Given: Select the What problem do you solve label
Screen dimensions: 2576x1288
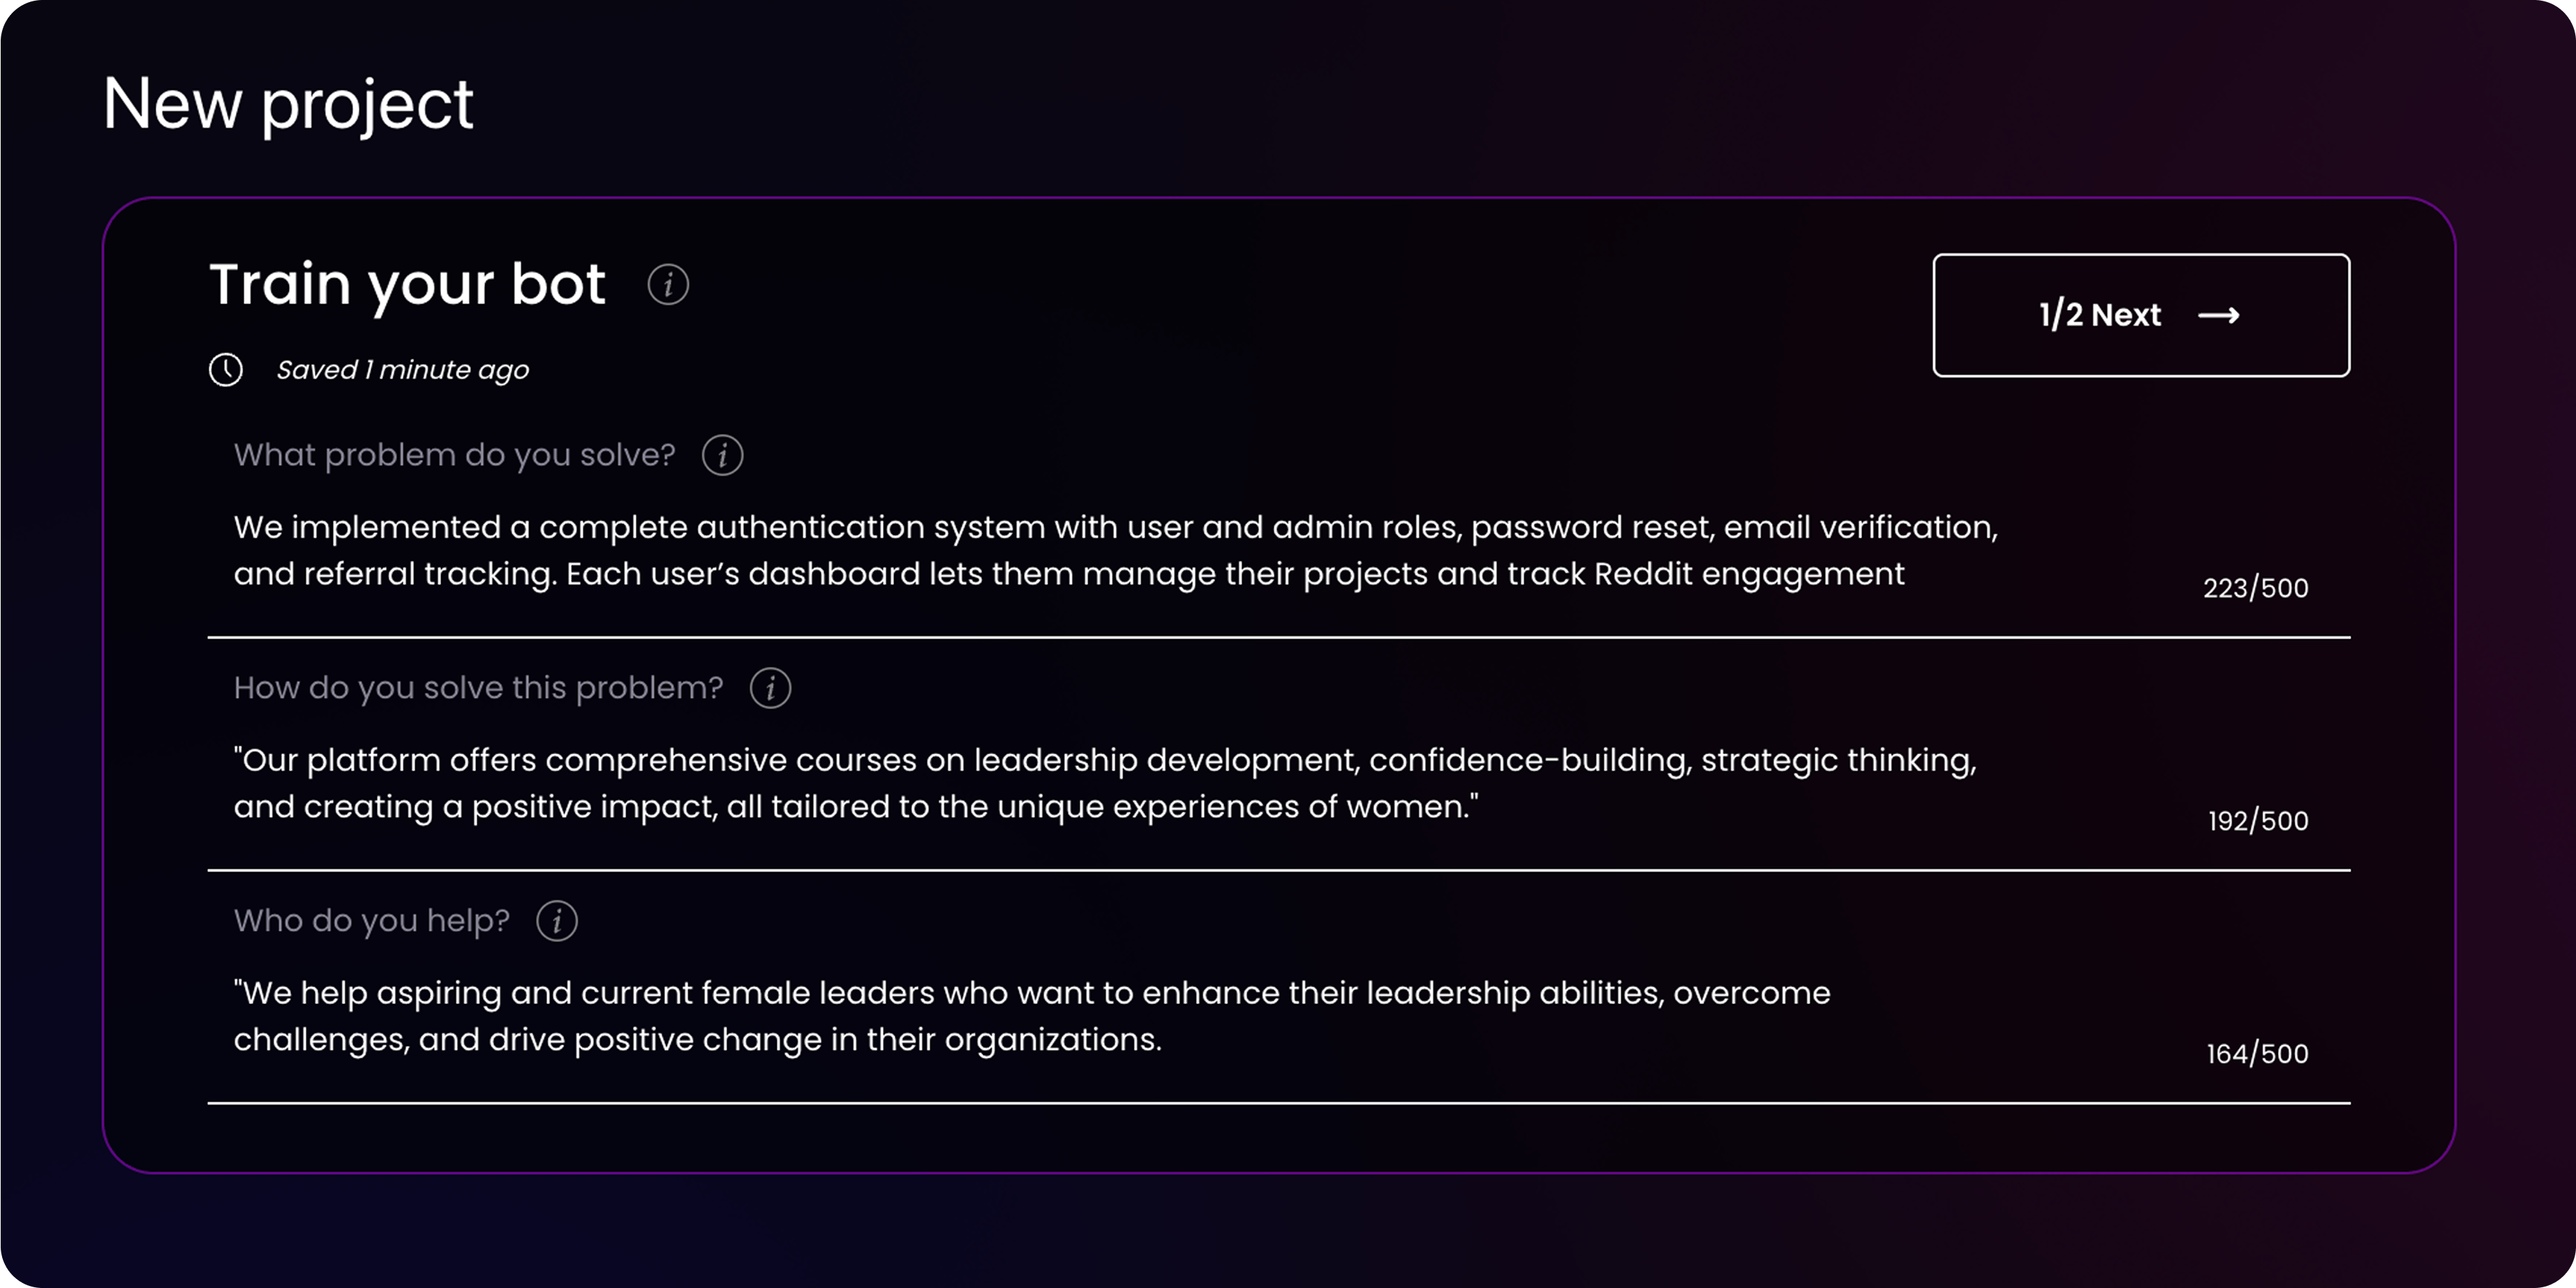Looking at the screenshot, I should pos(454,456).
